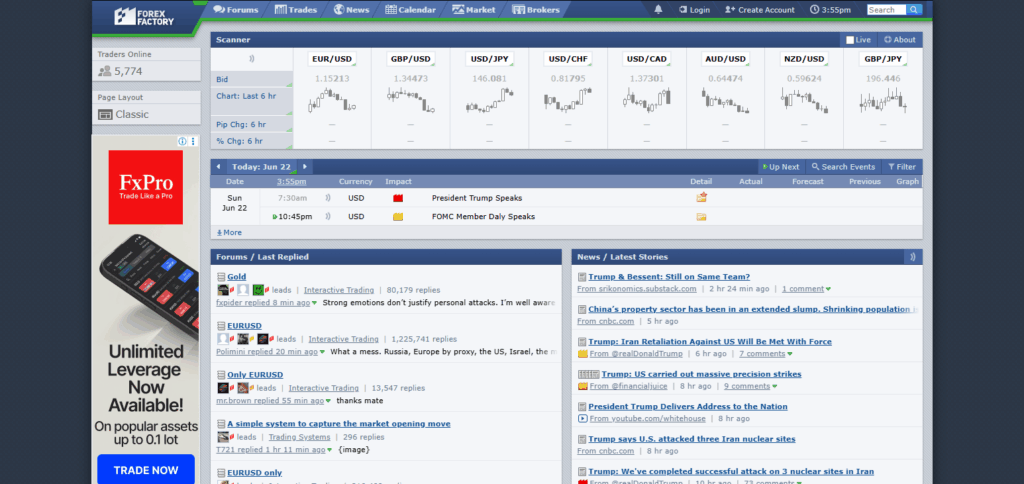
Task: Click the search input field
Action: tap(886, 10)
